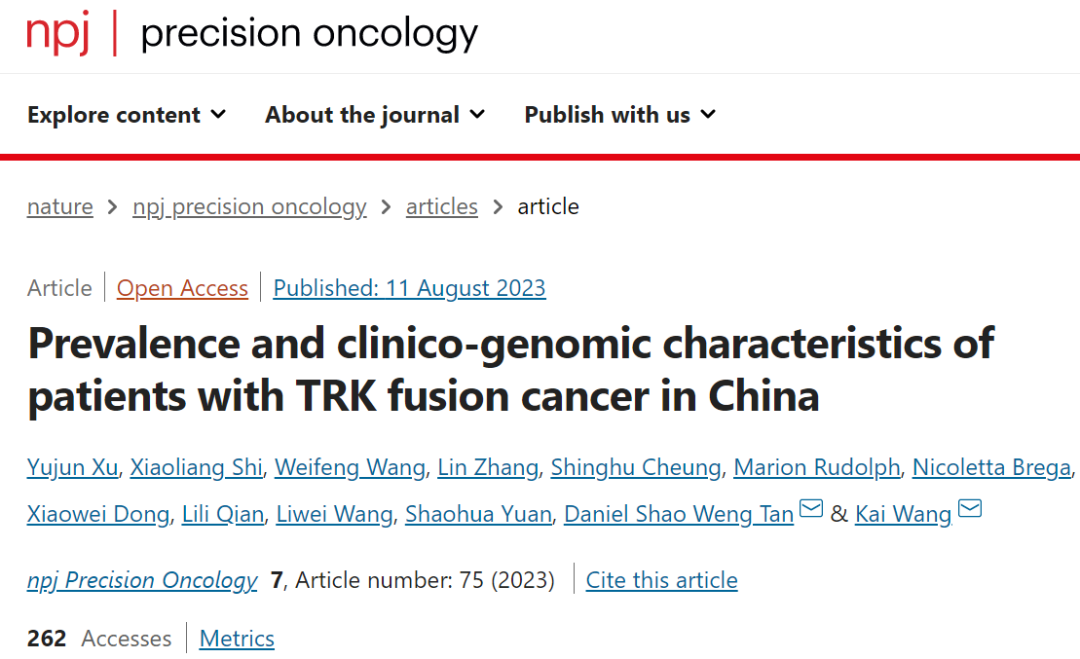The width and height of the screenshot is (1080, 659).
Task: Click author Nicoletta Brega's name
Action: [x=991, y=467]
